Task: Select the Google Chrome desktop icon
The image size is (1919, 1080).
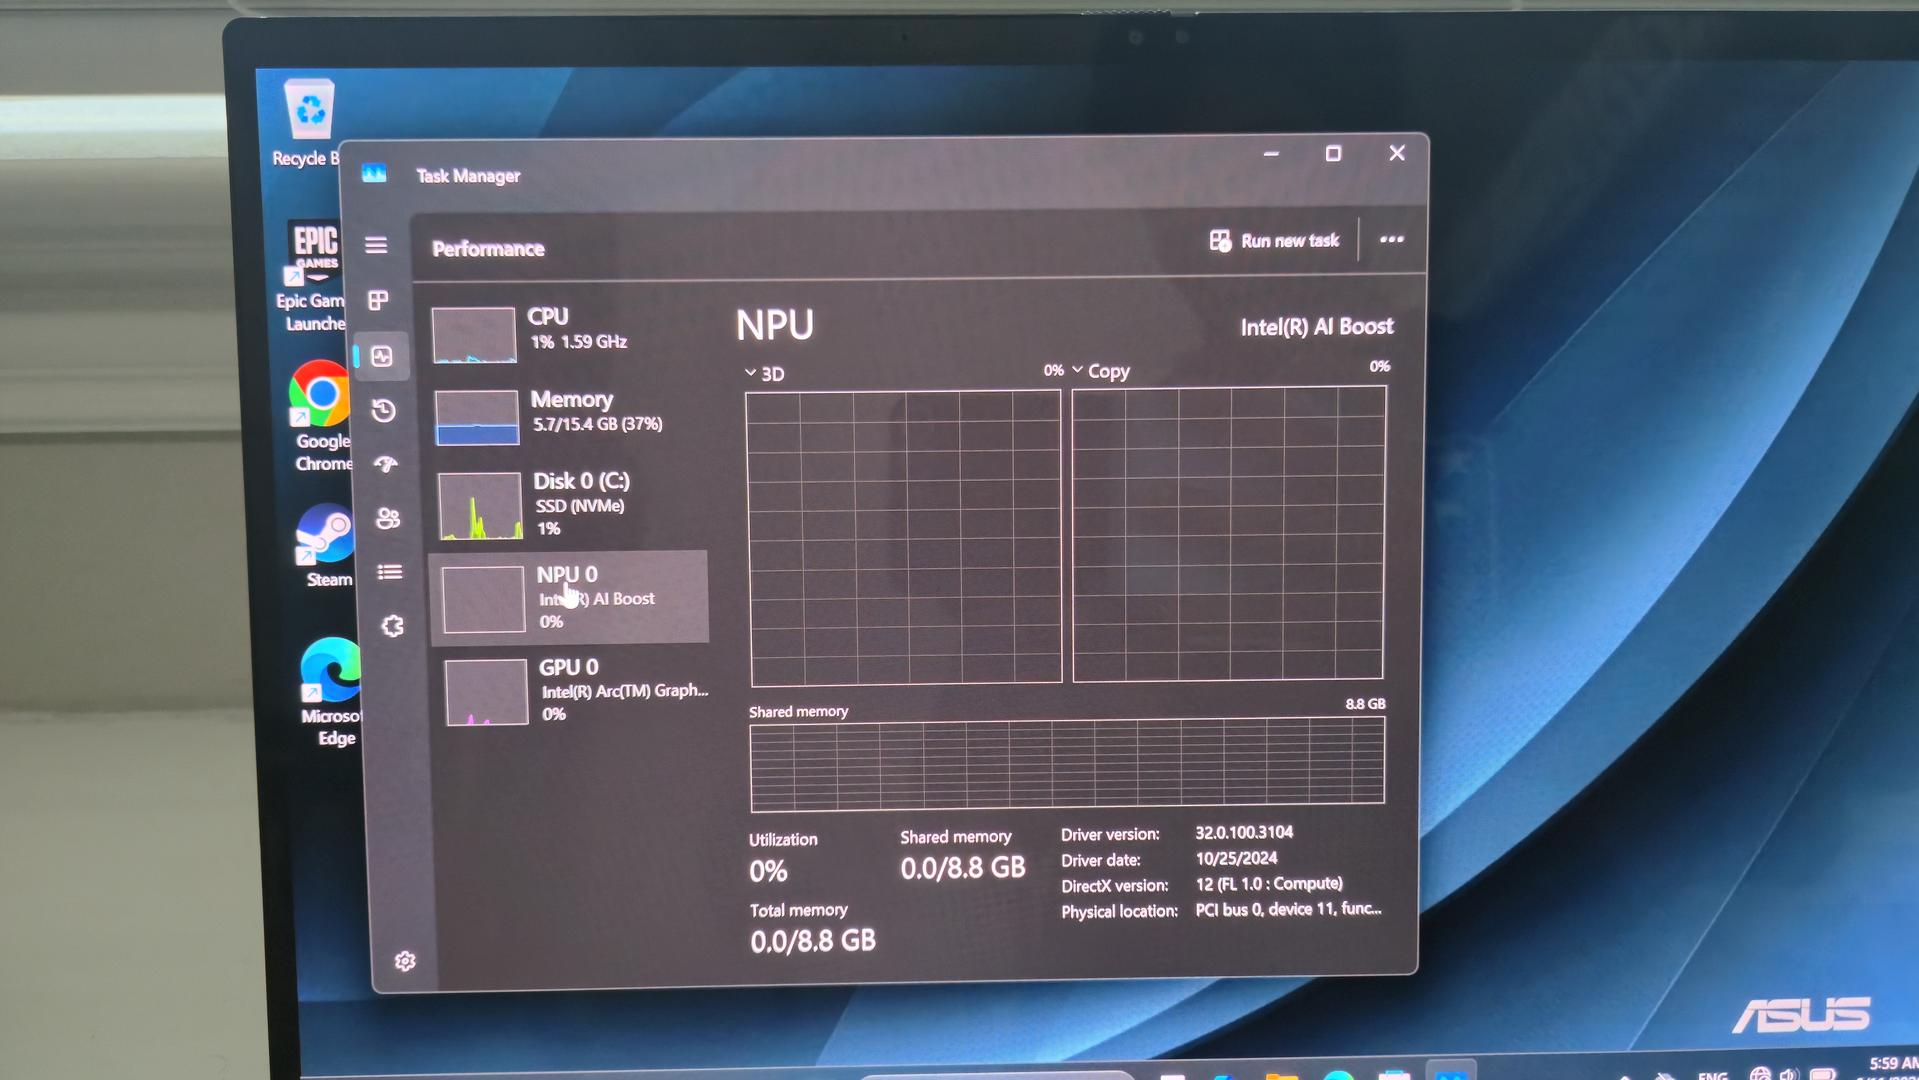Action: [322, 416]
